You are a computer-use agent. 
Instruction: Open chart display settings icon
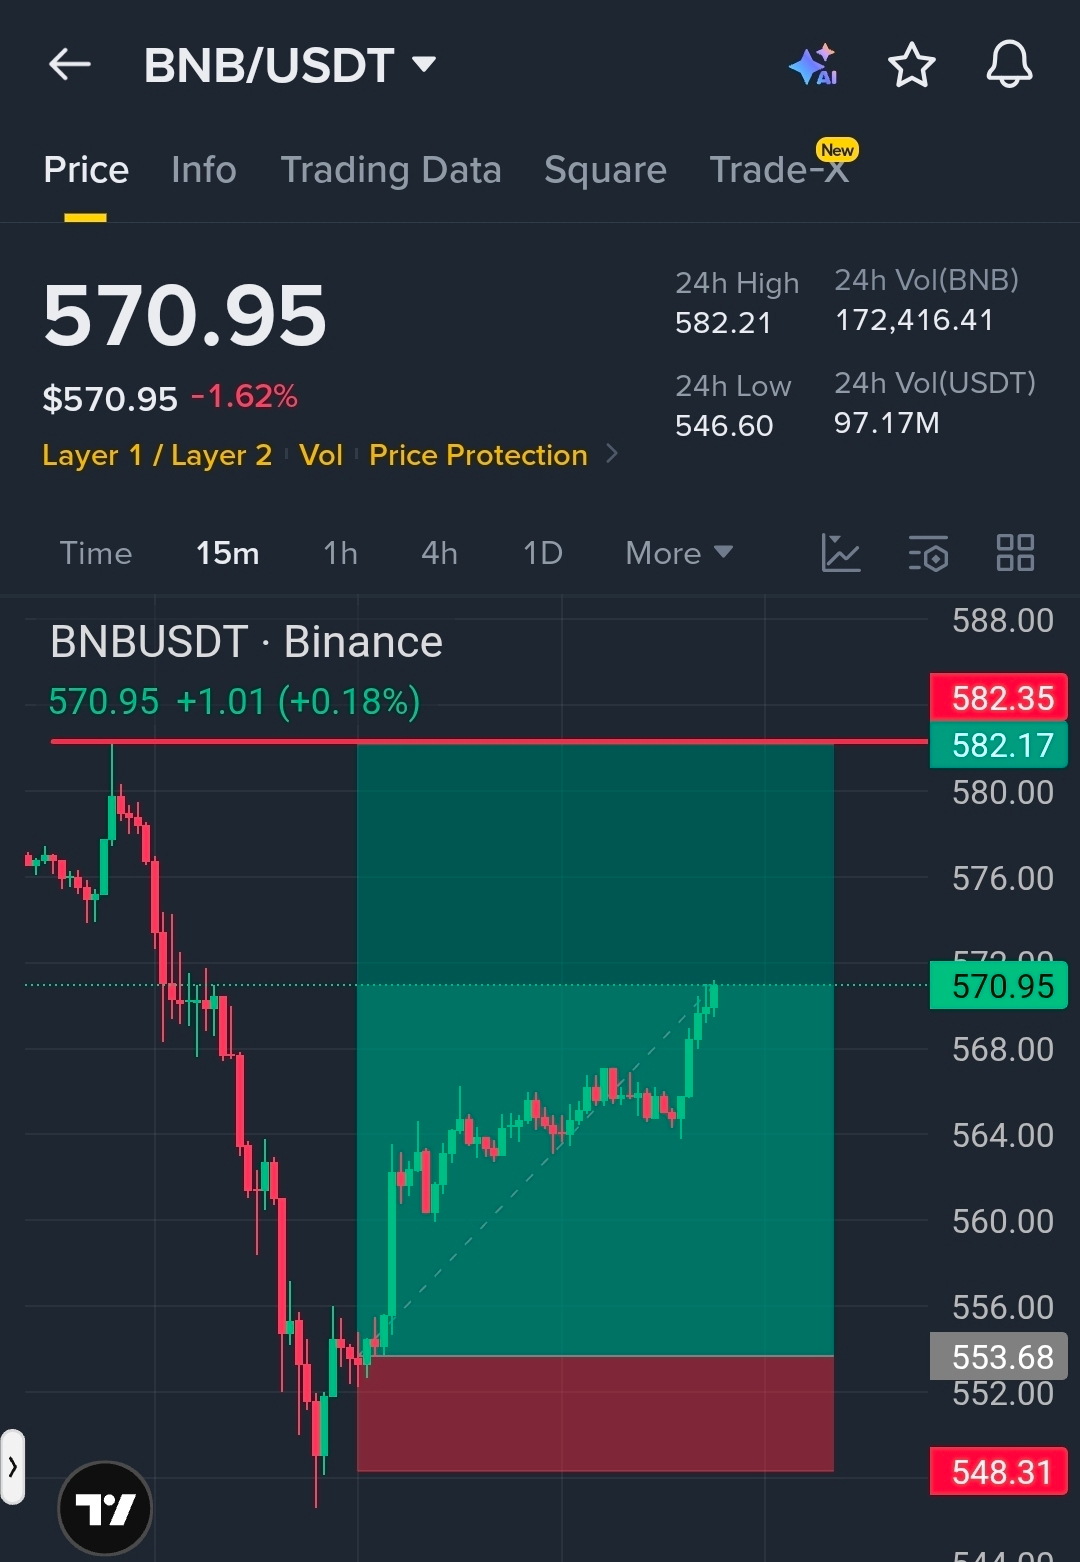click(928, 552)
